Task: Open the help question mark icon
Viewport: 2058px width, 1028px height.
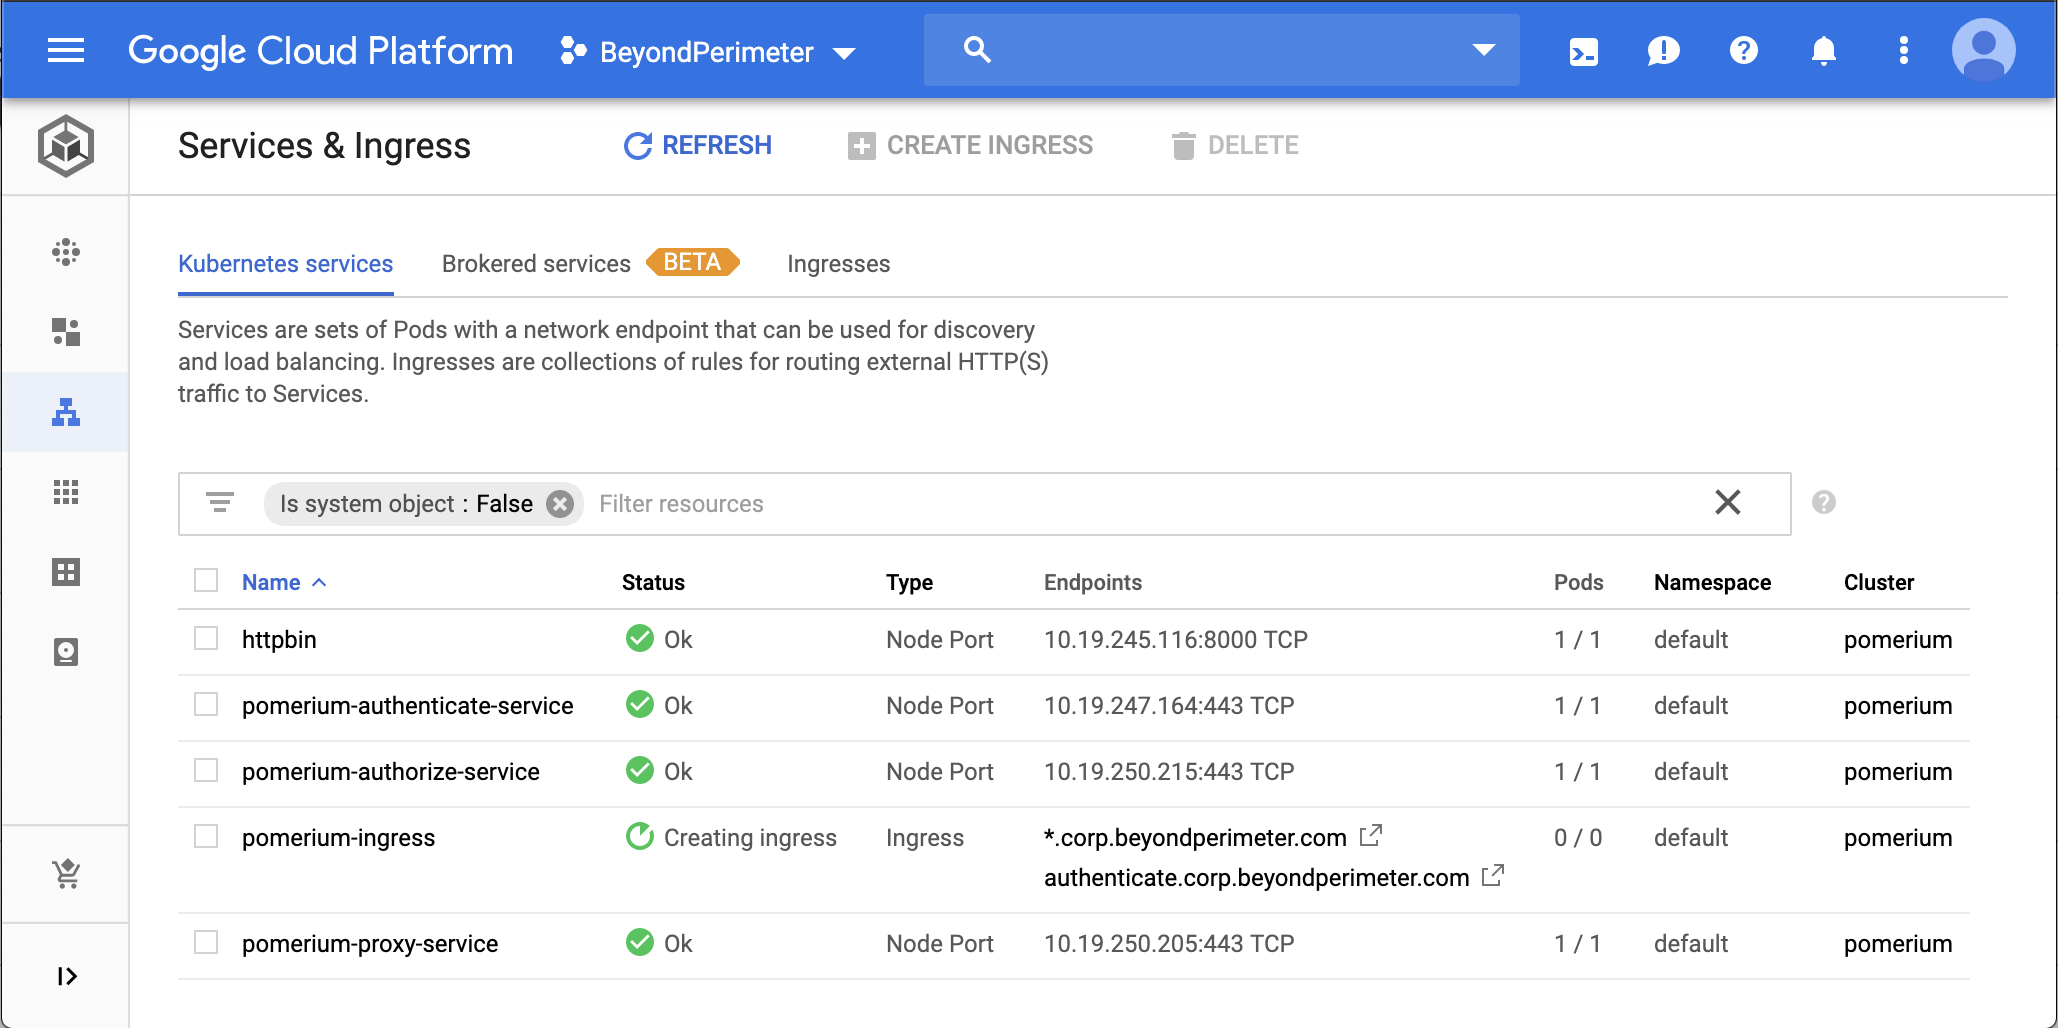Action: (x=1744, y=50)
